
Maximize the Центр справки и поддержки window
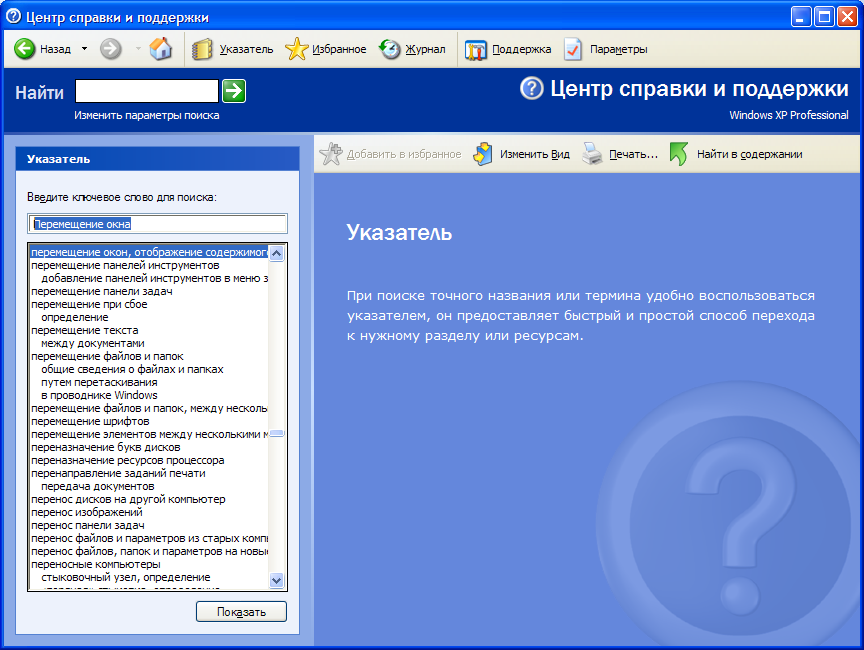824,17
